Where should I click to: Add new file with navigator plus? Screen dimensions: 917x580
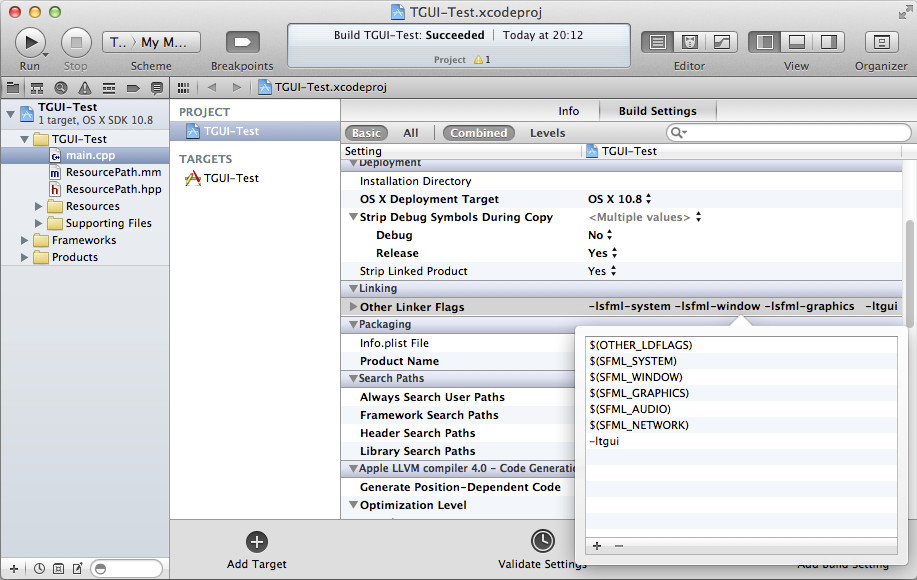coord(14,569)
